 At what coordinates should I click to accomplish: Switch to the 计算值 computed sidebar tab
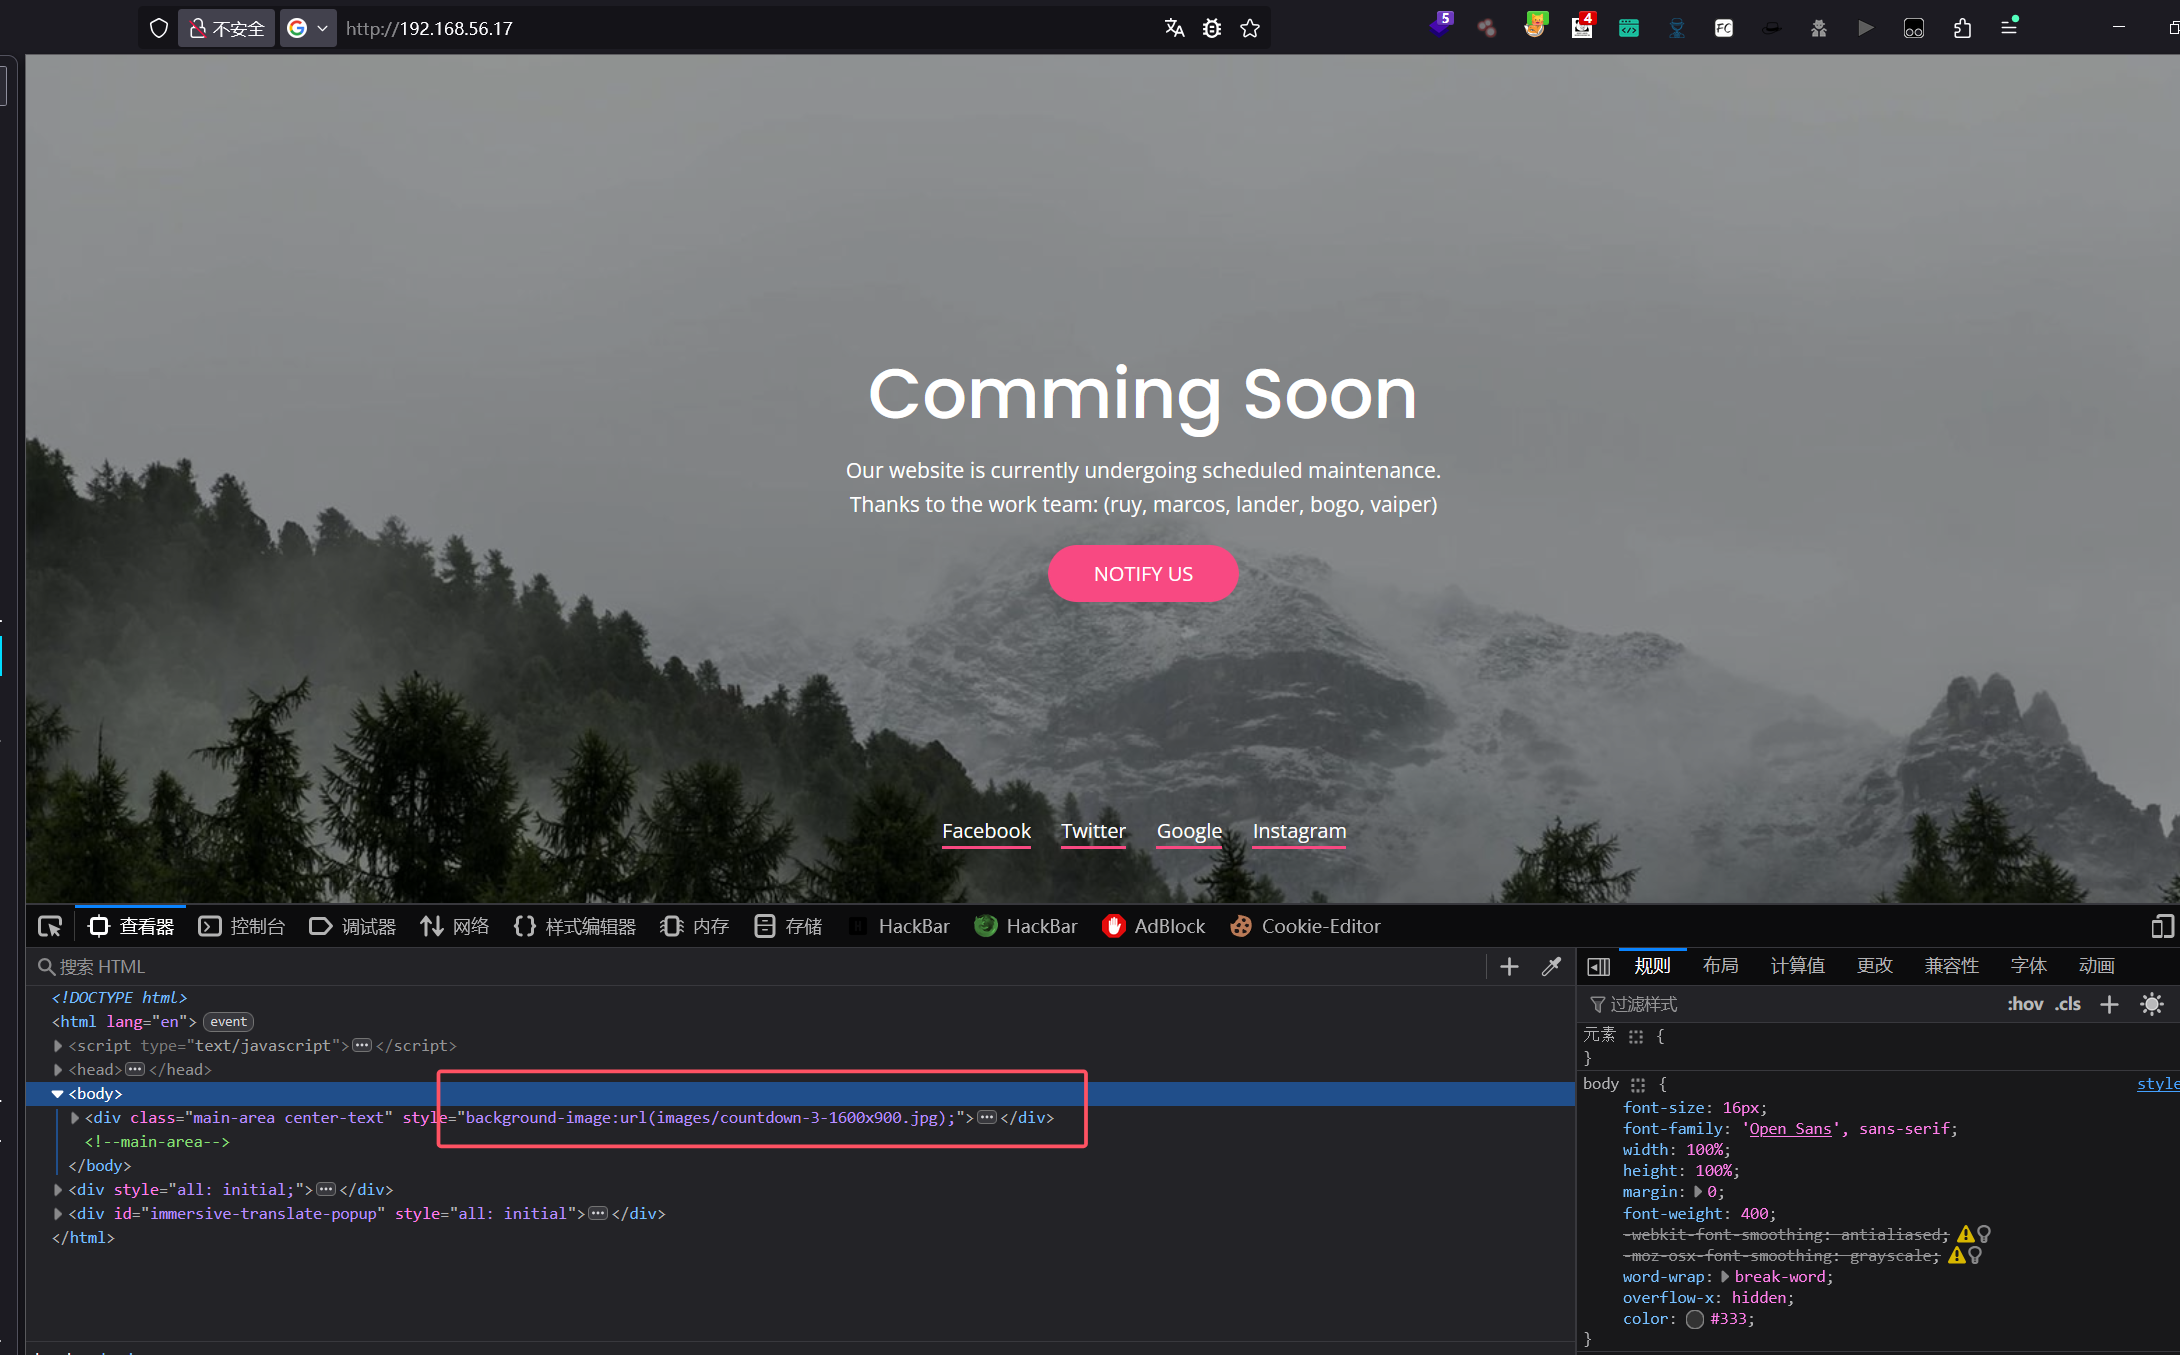[x=1797, y=966]
